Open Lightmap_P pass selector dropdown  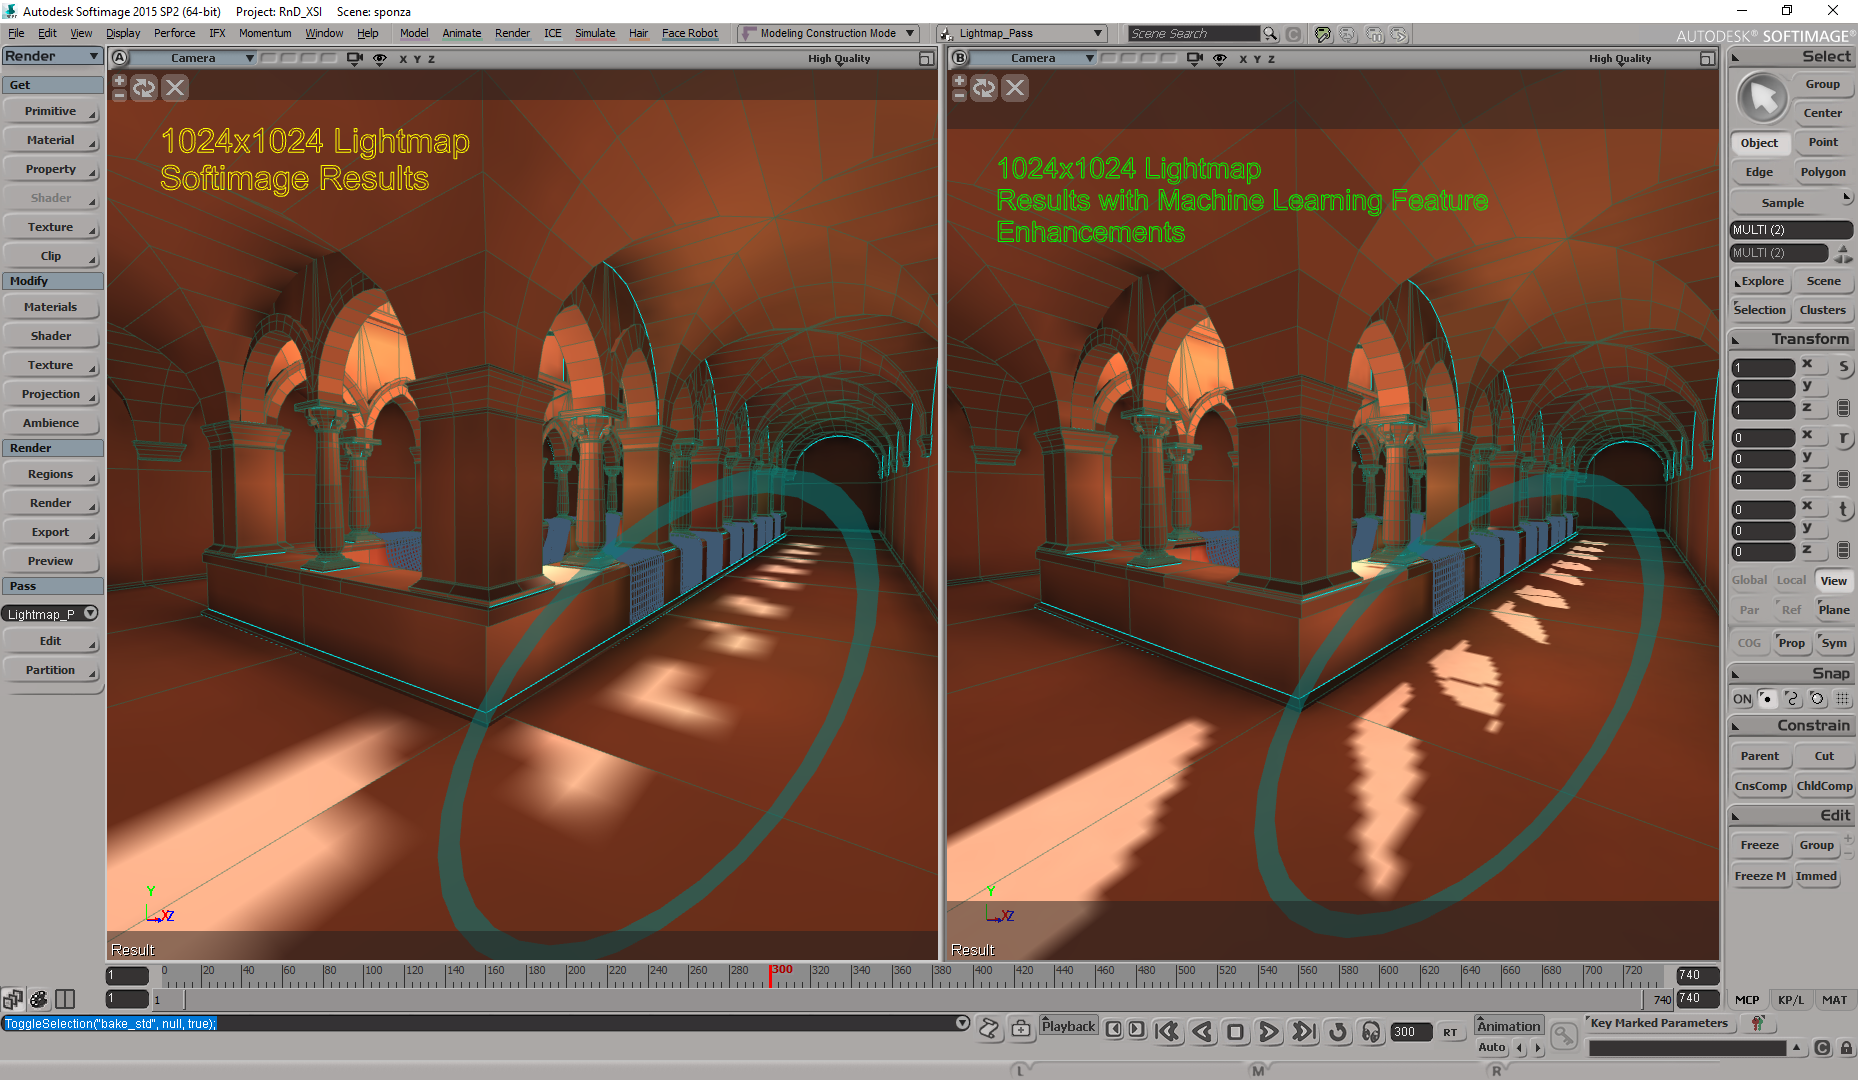coord(52,614)
